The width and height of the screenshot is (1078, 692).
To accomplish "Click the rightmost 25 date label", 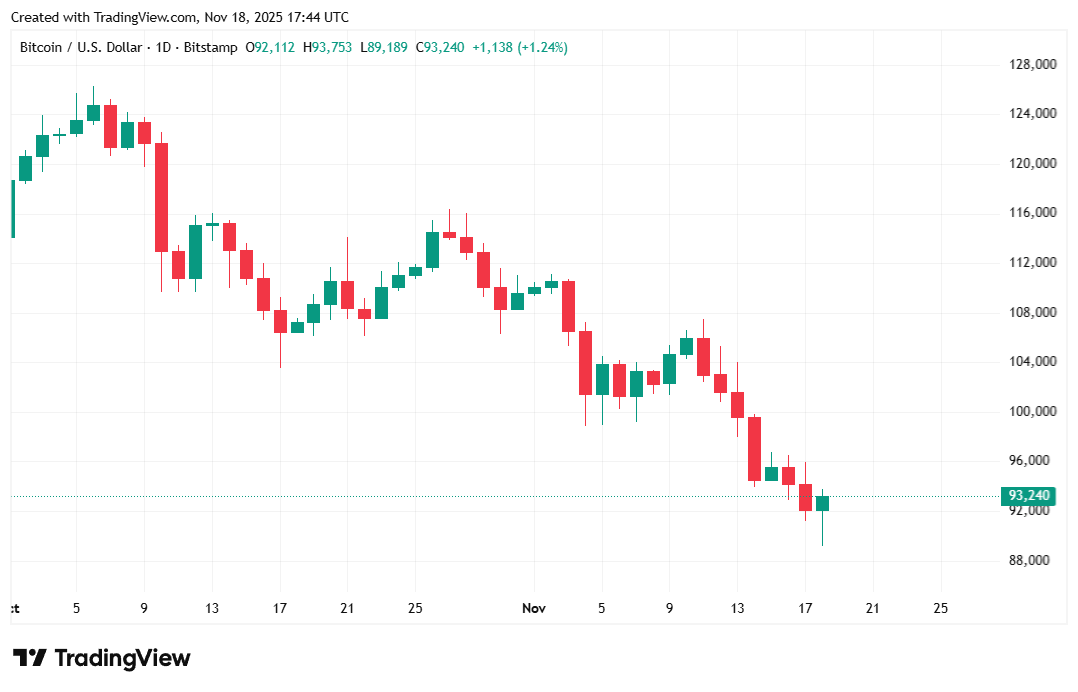I will (939, 608).
